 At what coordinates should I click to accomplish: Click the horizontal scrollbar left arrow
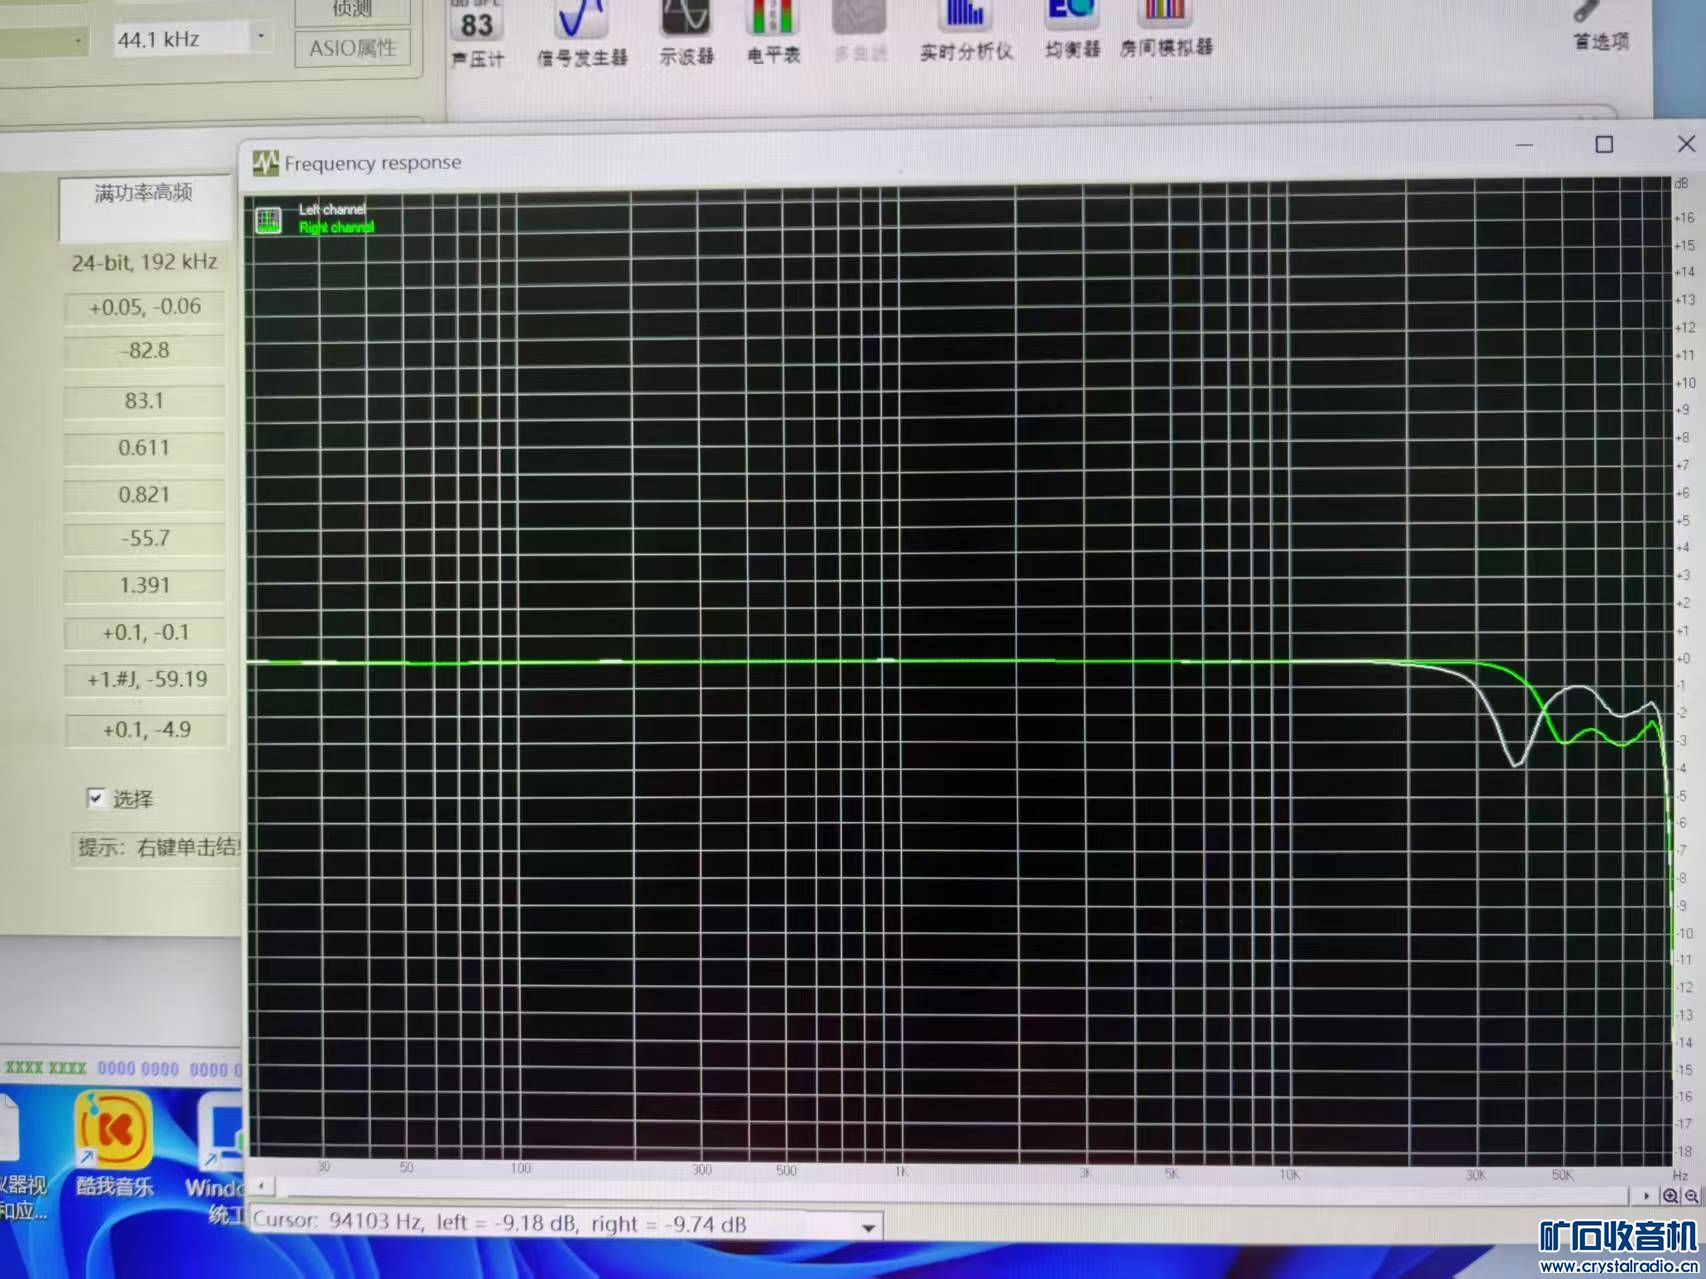(x=261, y=1186)
